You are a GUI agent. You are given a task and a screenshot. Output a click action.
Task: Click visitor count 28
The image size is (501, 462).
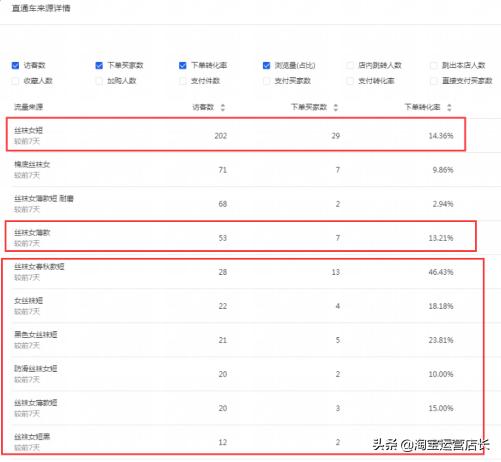(x=223, y=272)
